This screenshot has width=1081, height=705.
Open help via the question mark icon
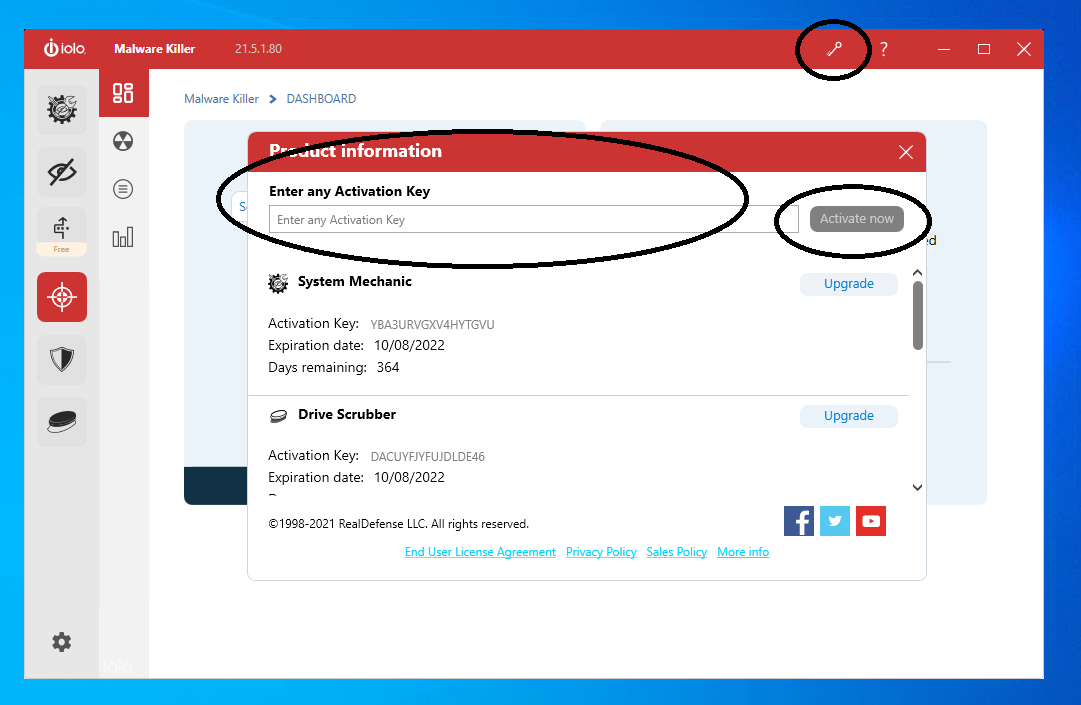click(x=883, y=49)
